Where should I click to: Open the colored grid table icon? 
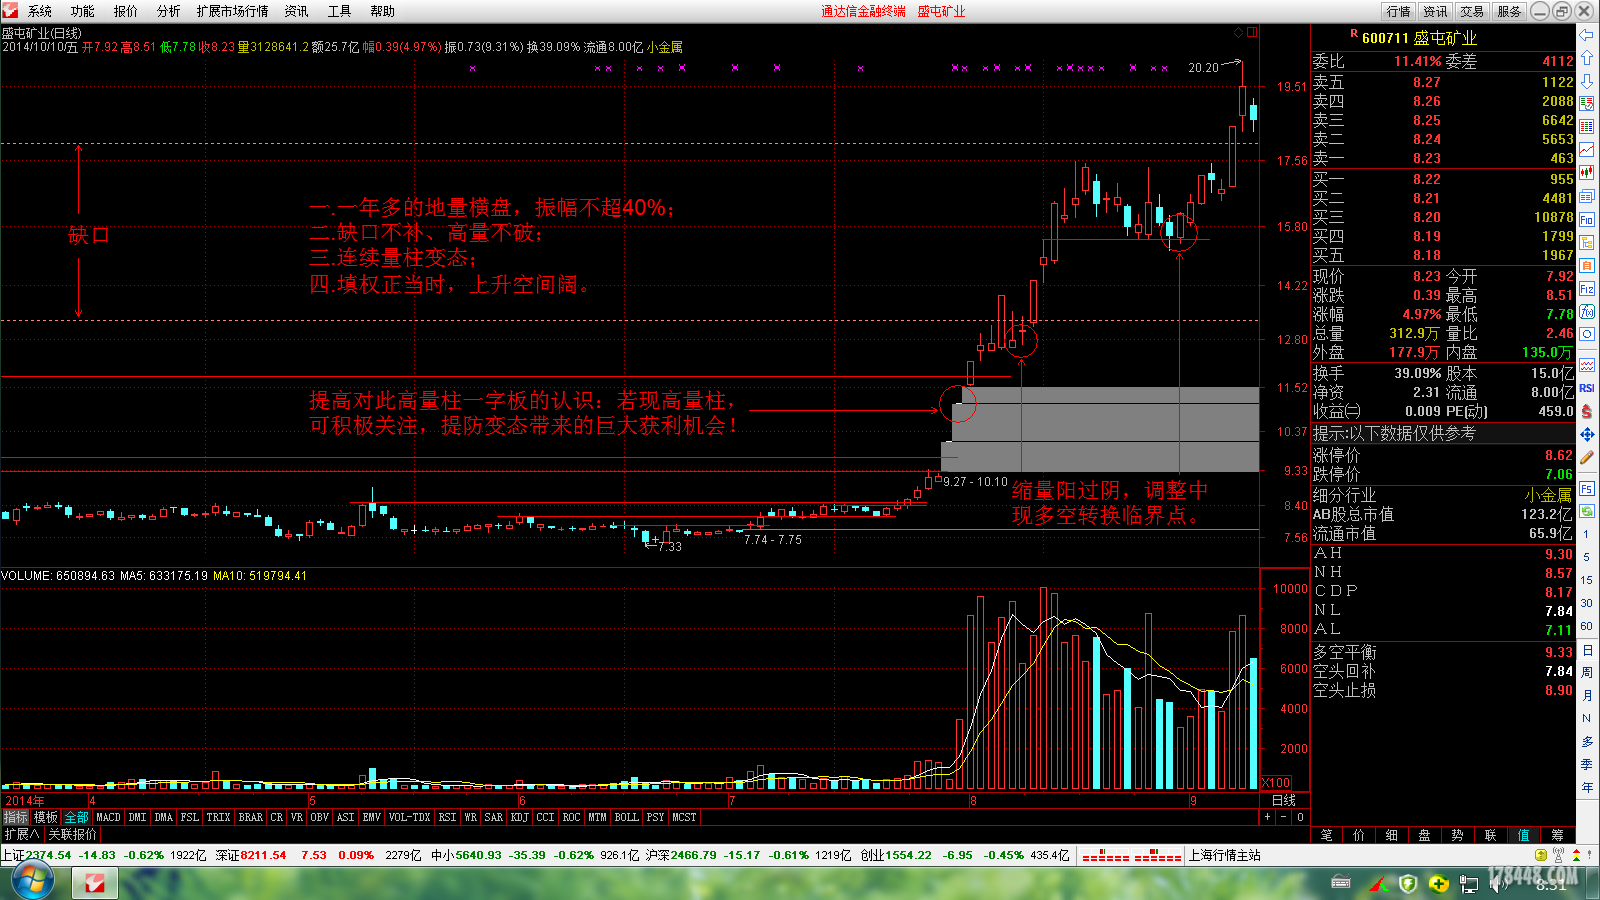pyautogui.click(x=1587, y=127)
